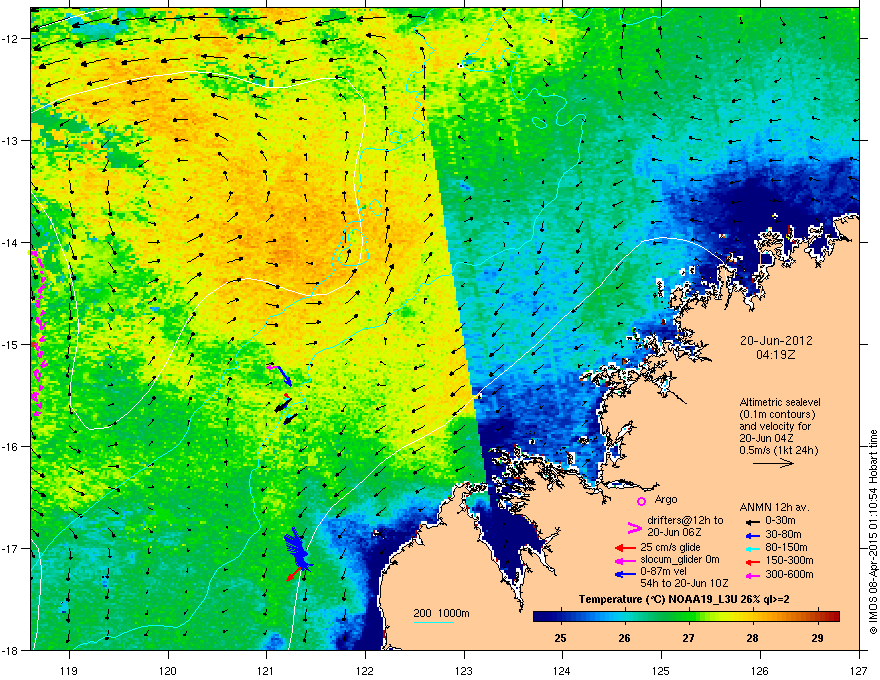This screenshot has width=880, height=680.
Task: Select the magenta slocum_glider 0m arrow
Action: 625,560
